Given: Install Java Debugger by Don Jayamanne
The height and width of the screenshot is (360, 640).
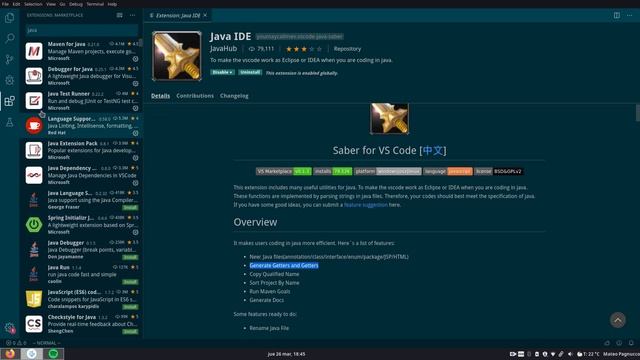Looking at the screenshot, I should [x=130, y=257].
